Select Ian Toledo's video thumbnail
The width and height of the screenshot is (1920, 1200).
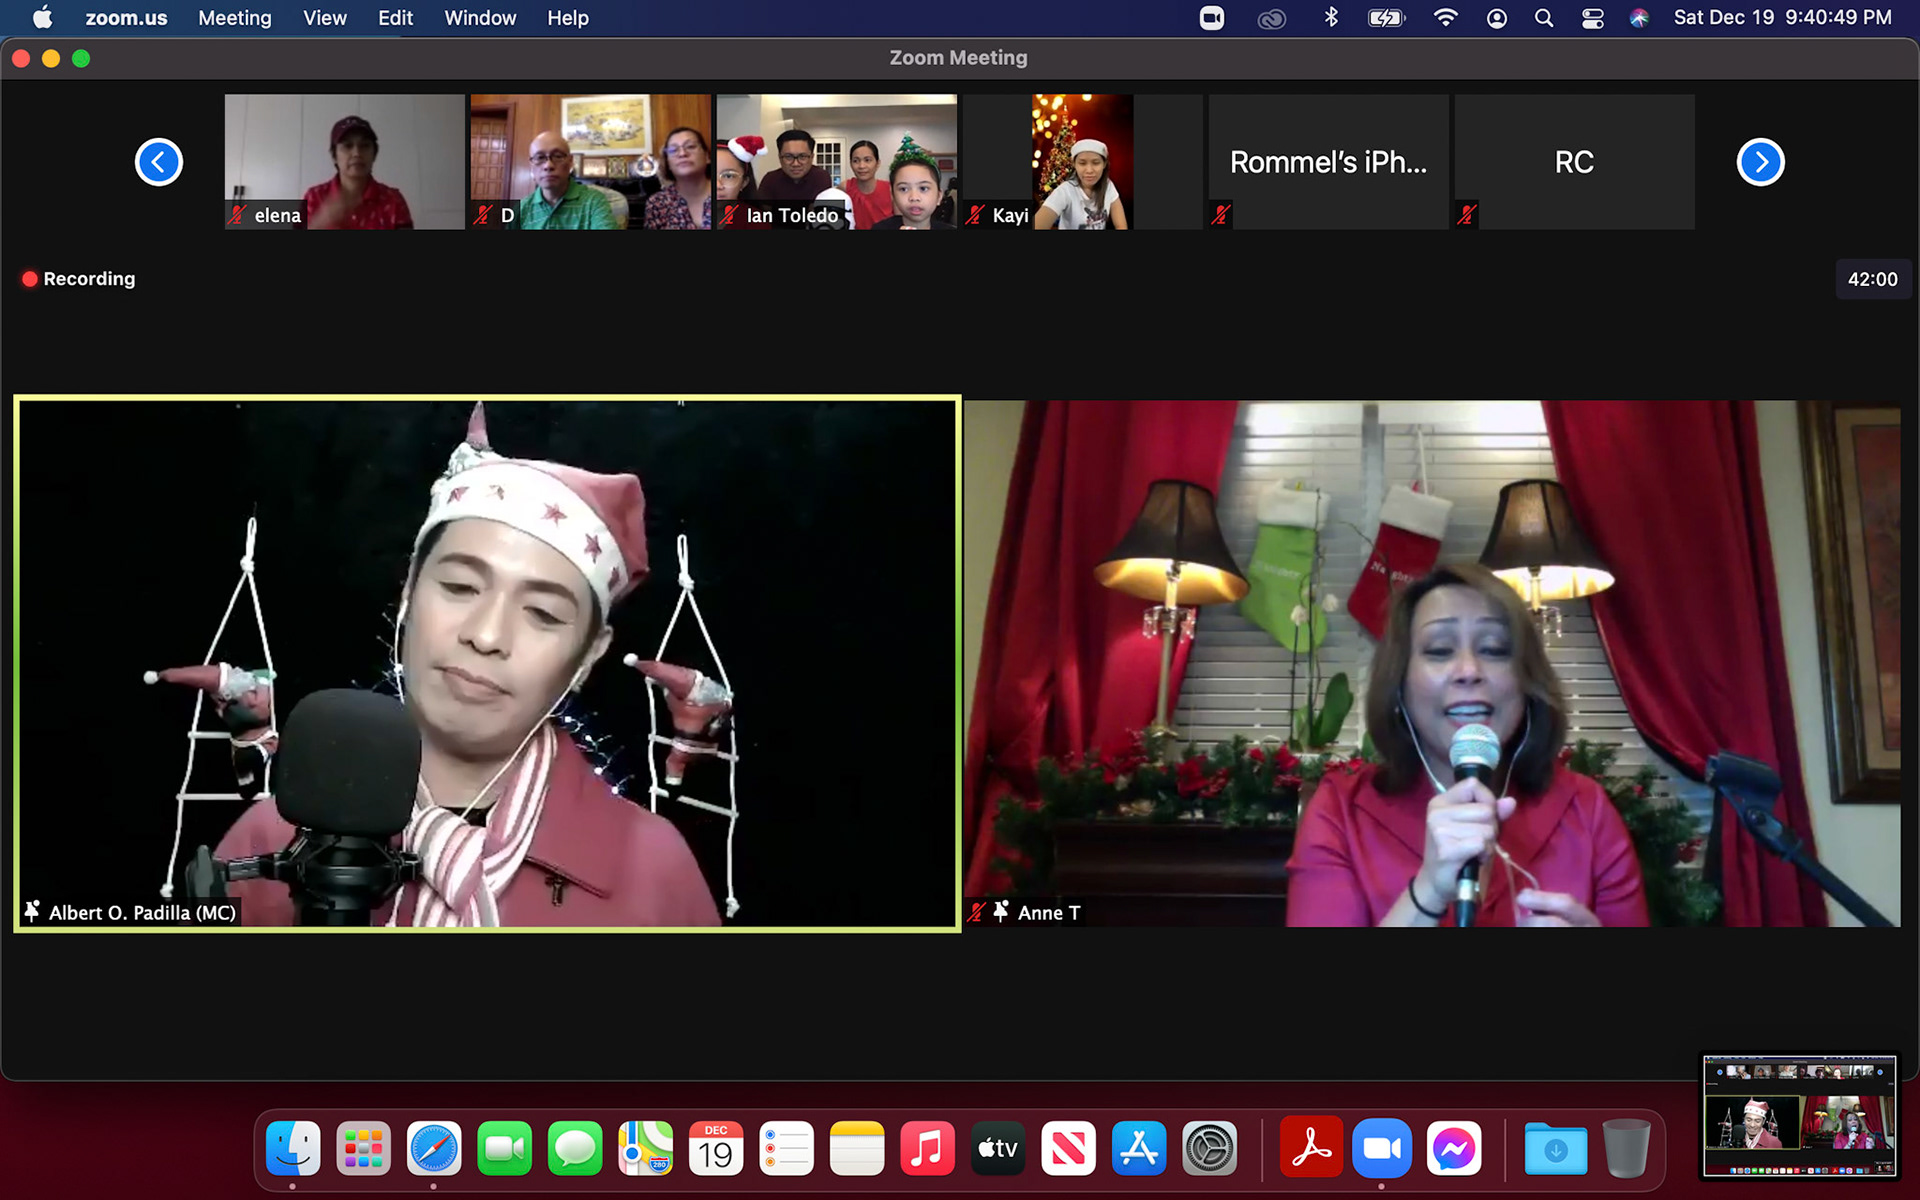[x=836, y=162]
